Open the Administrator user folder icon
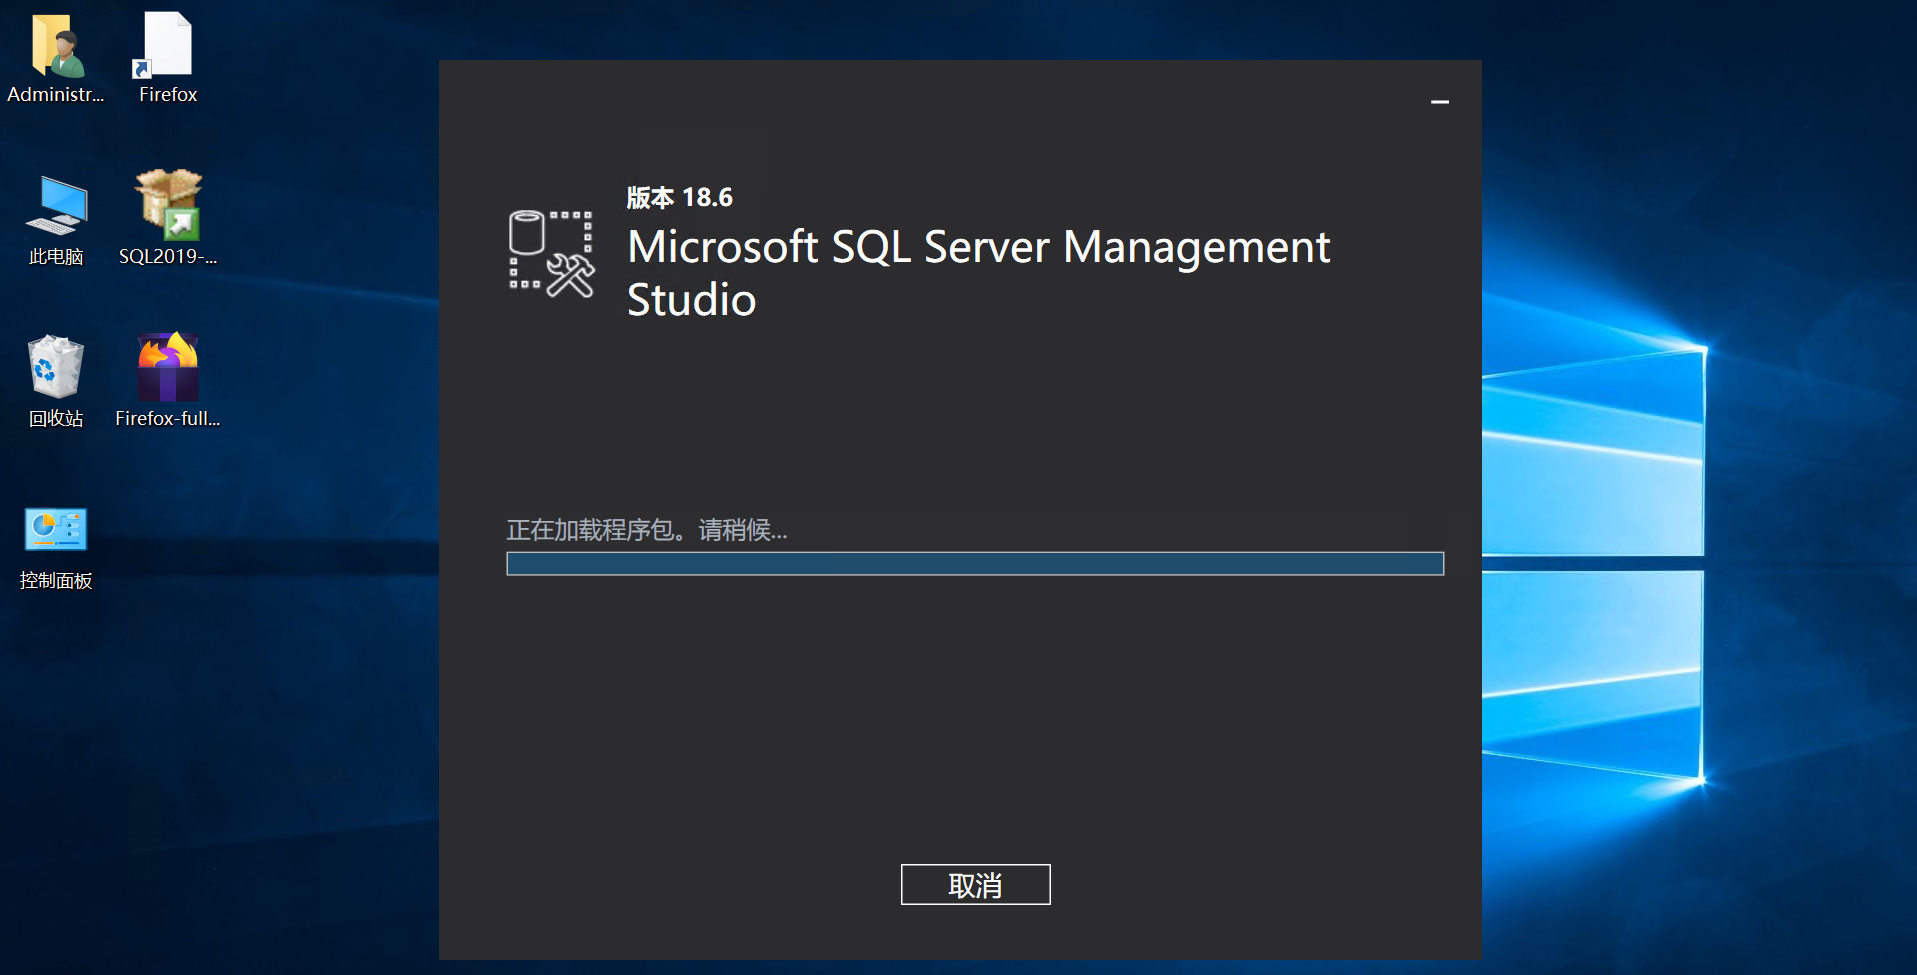The height and width of the screenshot is (975, 1917). [56, 46]
